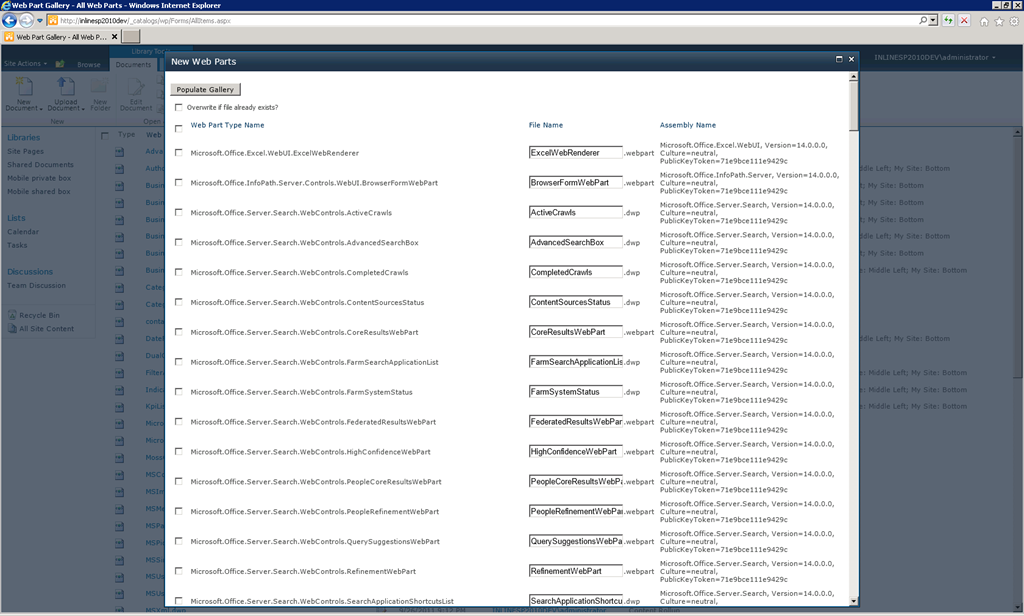Click the dialog scrollbar down arrow
Image resolution: width=1024 pixels, height=616 pixels.
(854, 601)
